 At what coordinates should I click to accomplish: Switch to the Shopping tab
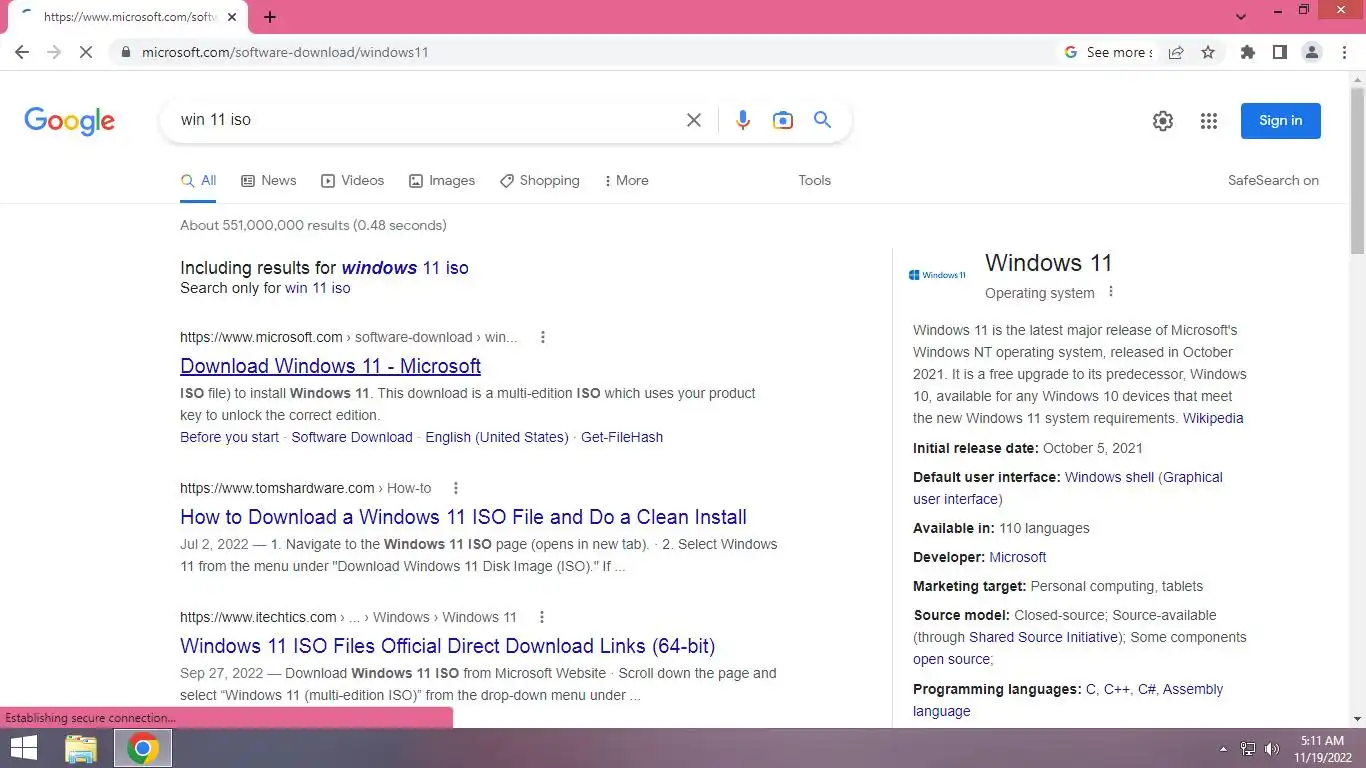(x=540, y=181)
